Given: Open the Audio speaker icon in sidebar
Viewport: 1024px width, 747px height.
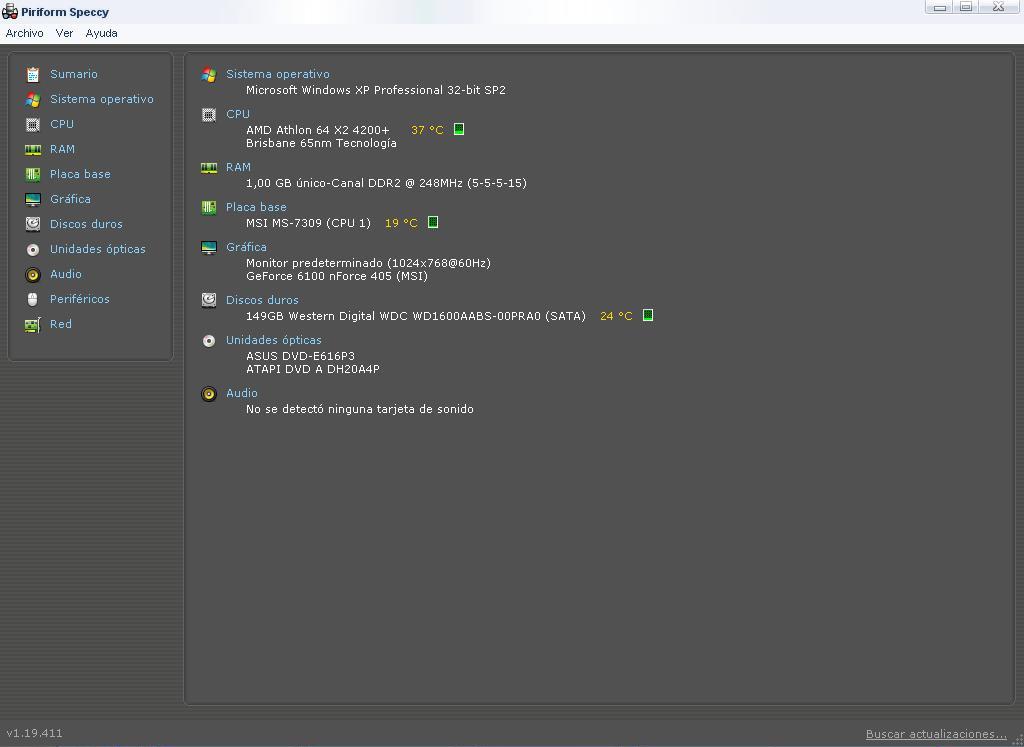Looking at the screenshot, I should (x=33, y=274).
